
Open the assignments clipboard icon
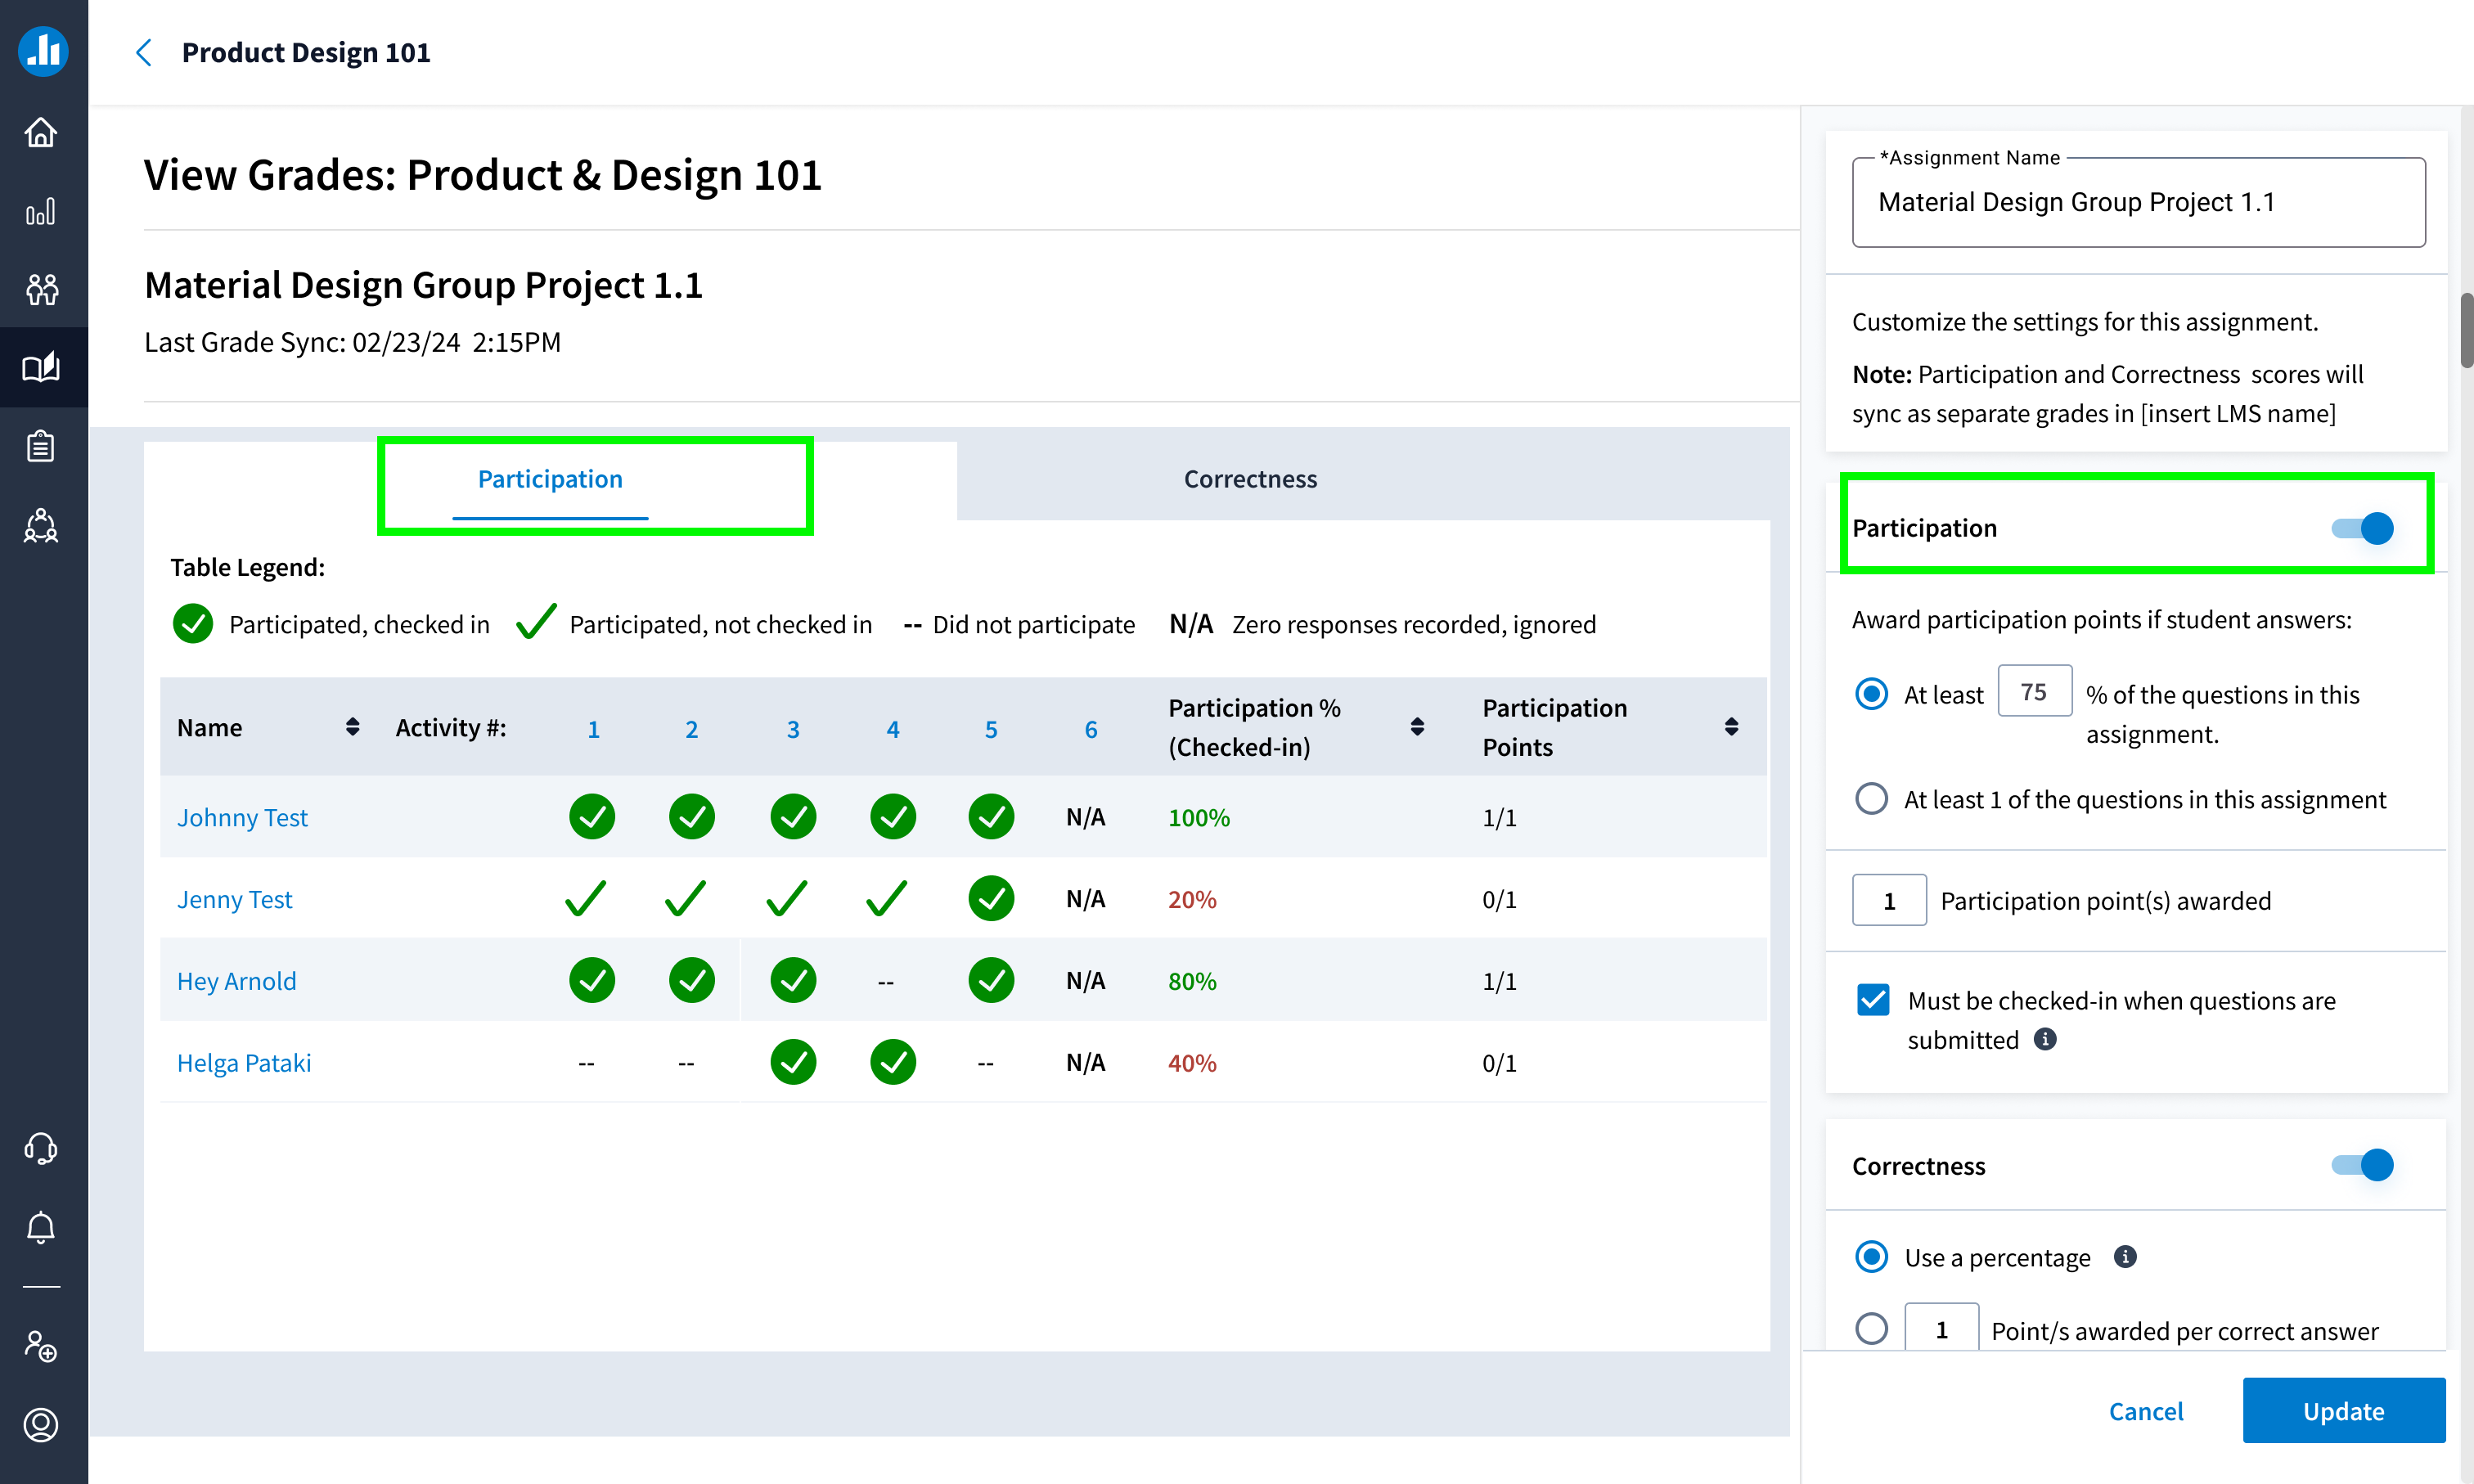coord(41,446)
